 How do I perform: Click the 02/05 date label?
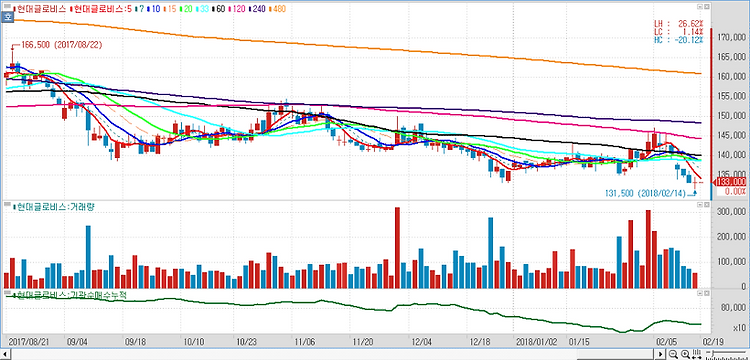click(x=668, y=342)
